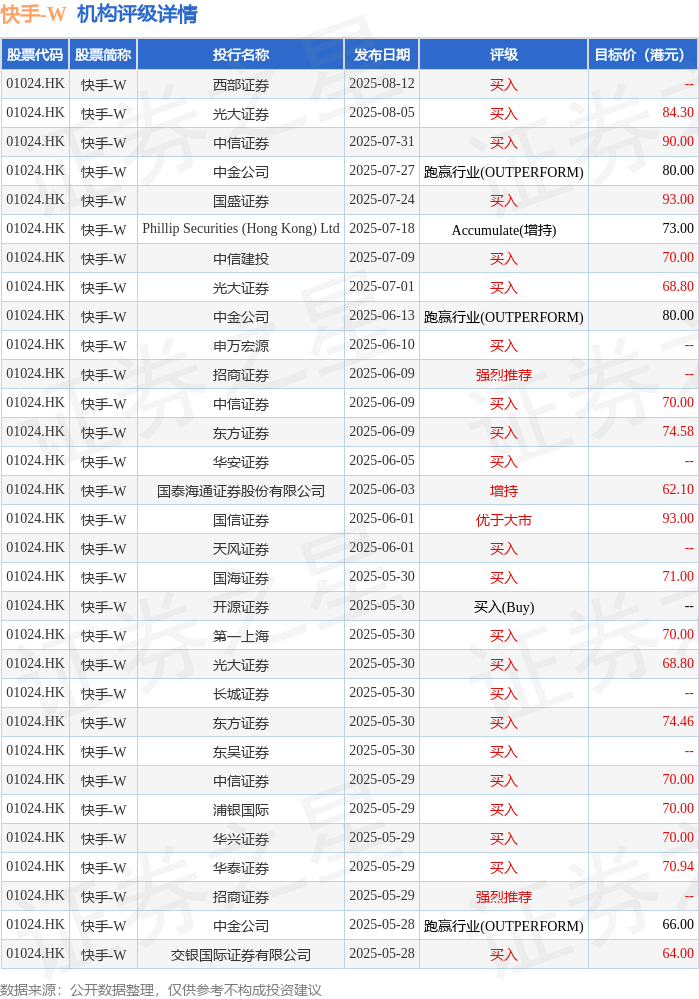Click 第一上海 broker name
The height and width of the screenshot is (999, 699).
pyautogui.click(x=241, y=636)
